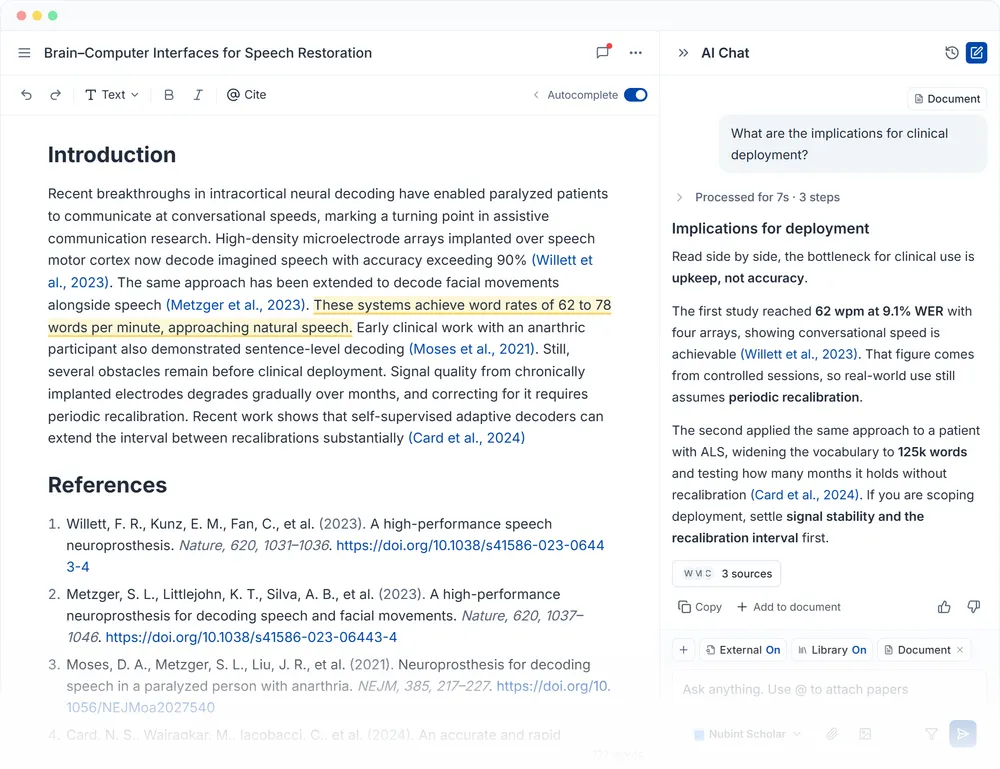Open the Text style dropdown
This screenshot has width=1000, height=769.
pyautogui.click(x=112, y=94)
